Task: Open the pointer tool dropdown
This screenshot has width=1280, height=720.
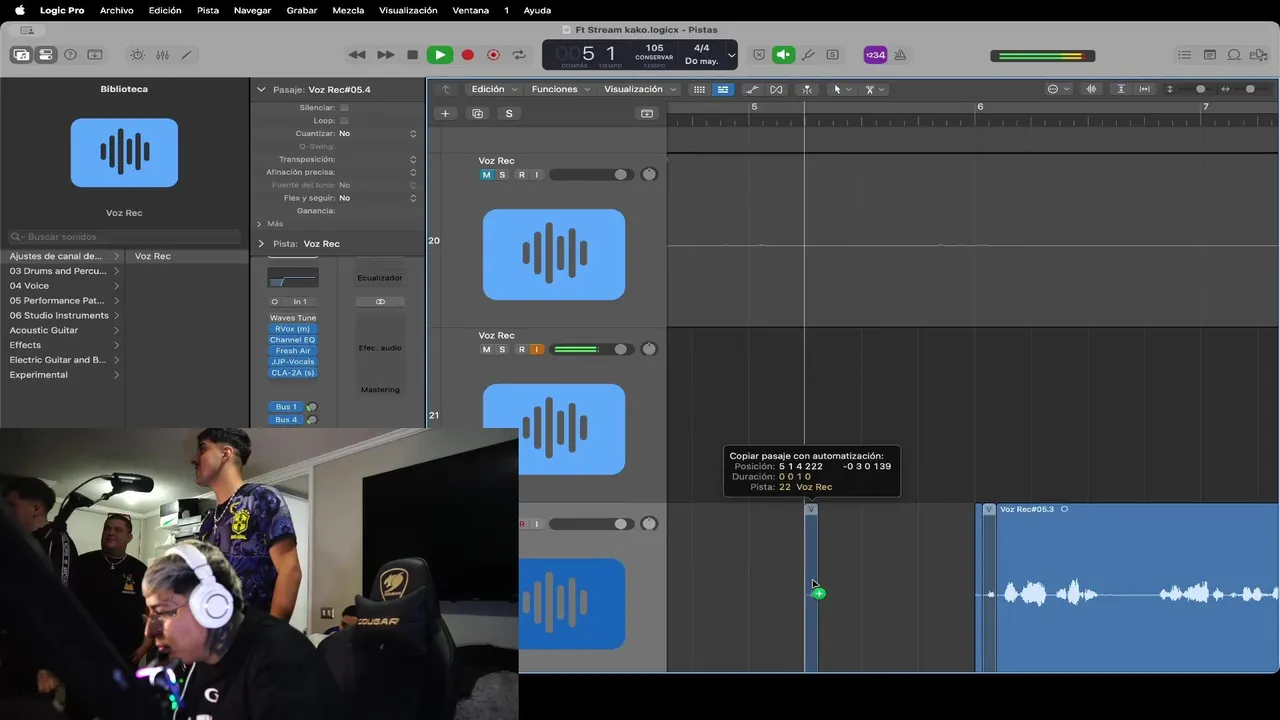Action: point(842,89)
